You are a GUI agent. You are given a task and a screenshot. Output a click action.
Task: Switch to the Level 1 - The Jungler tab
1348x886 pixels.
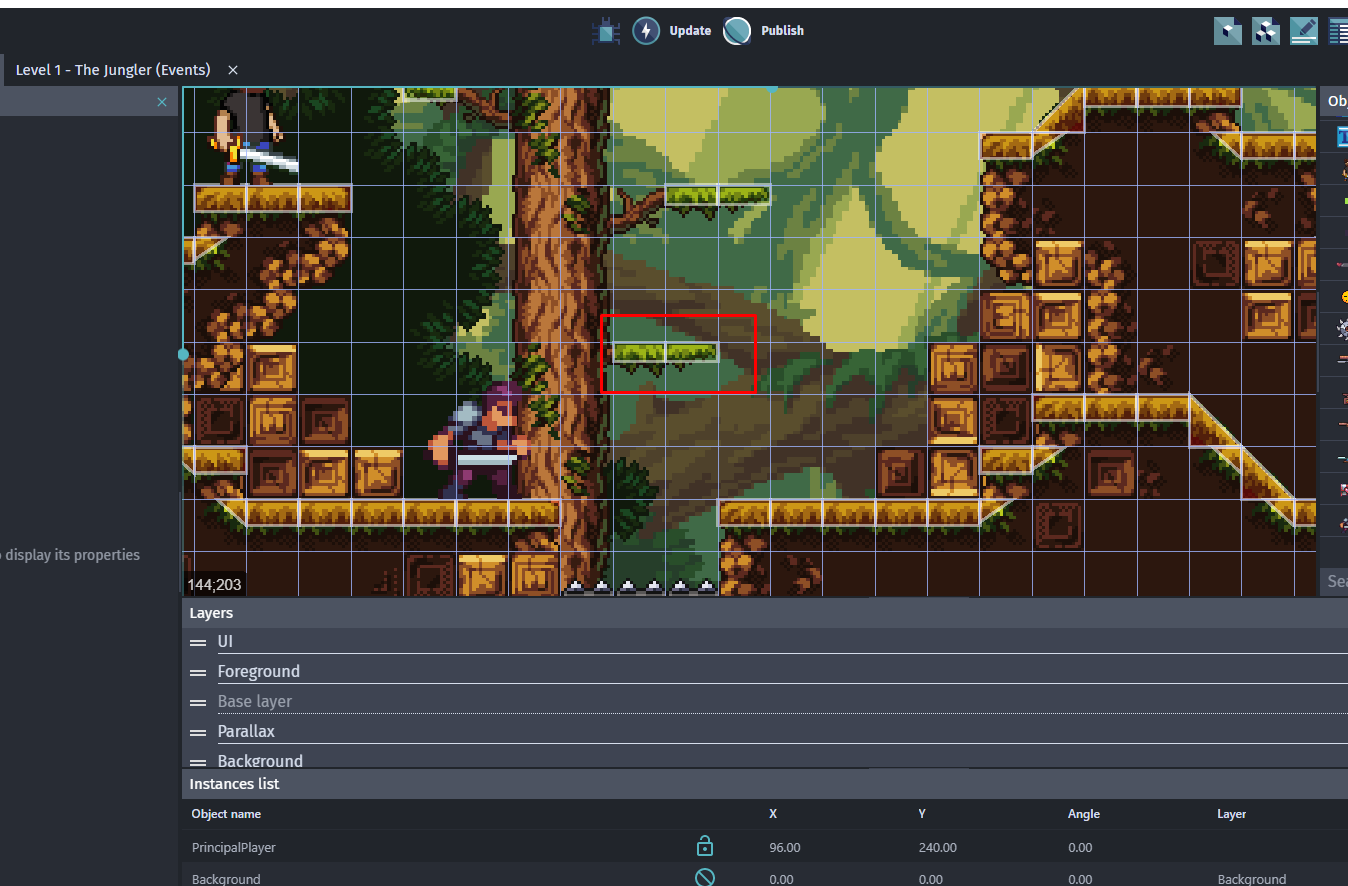coord(112,70)
